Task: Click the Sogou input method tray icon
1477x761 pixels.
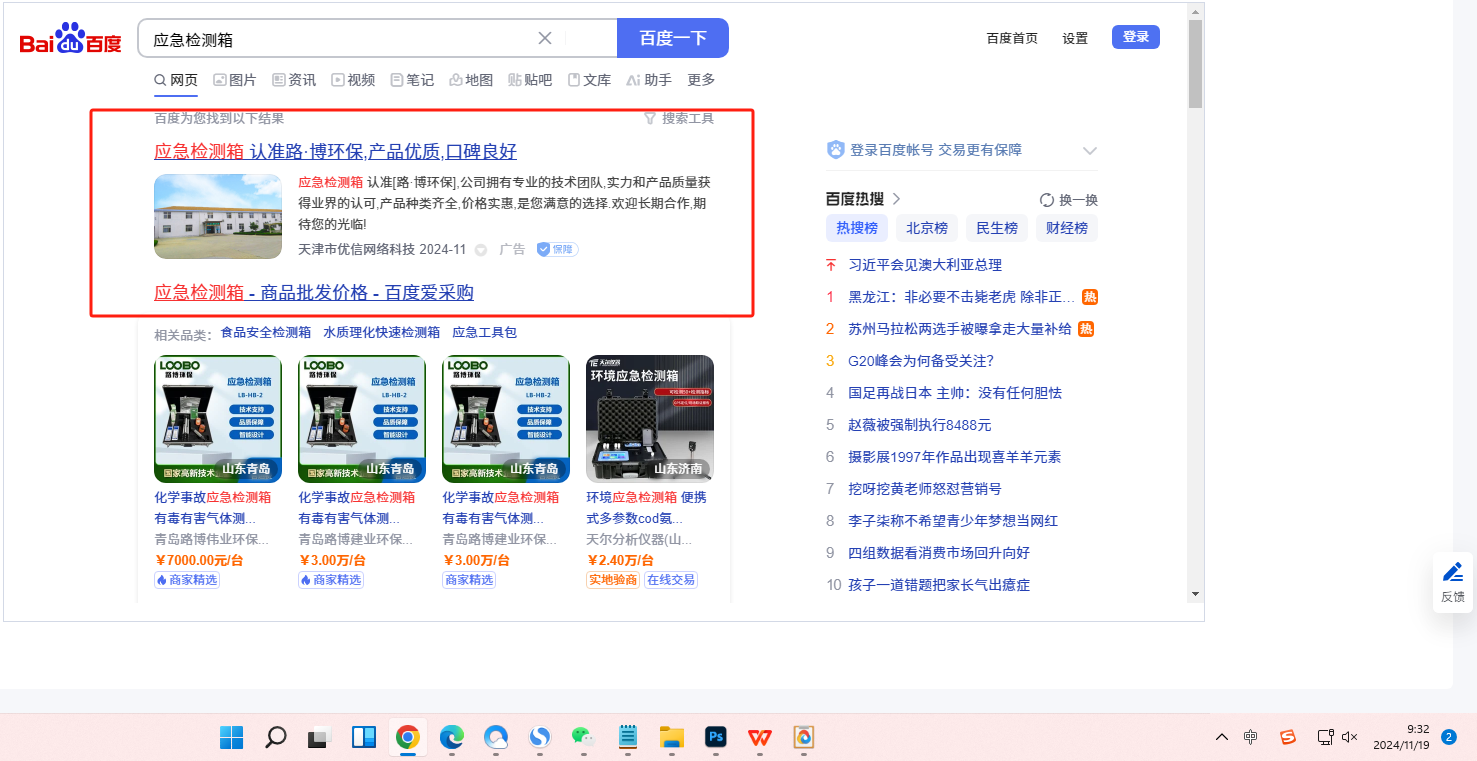Action: click(x=1288, y=737)
